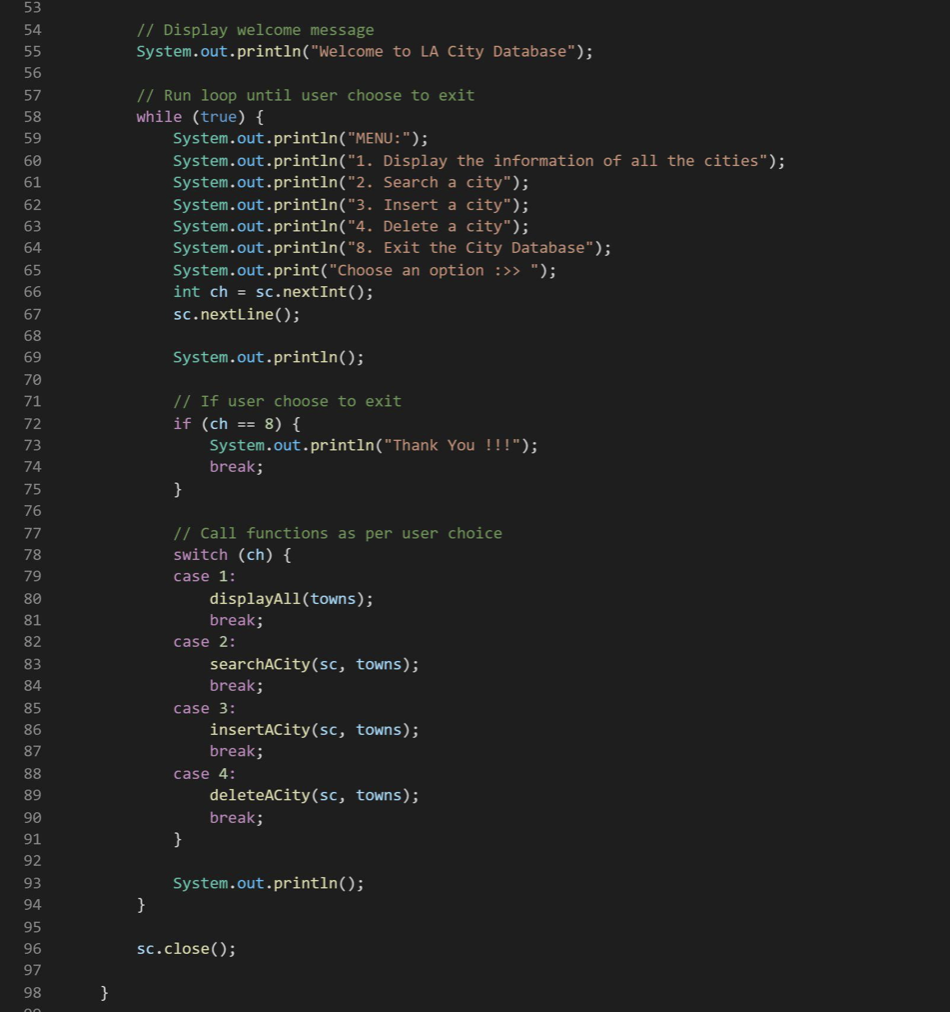This screenshot has width=950, height=1012.
Task: Click the comment "// Call functions as per user choice"
Action: pyautogui.click(x=338, y=533)
